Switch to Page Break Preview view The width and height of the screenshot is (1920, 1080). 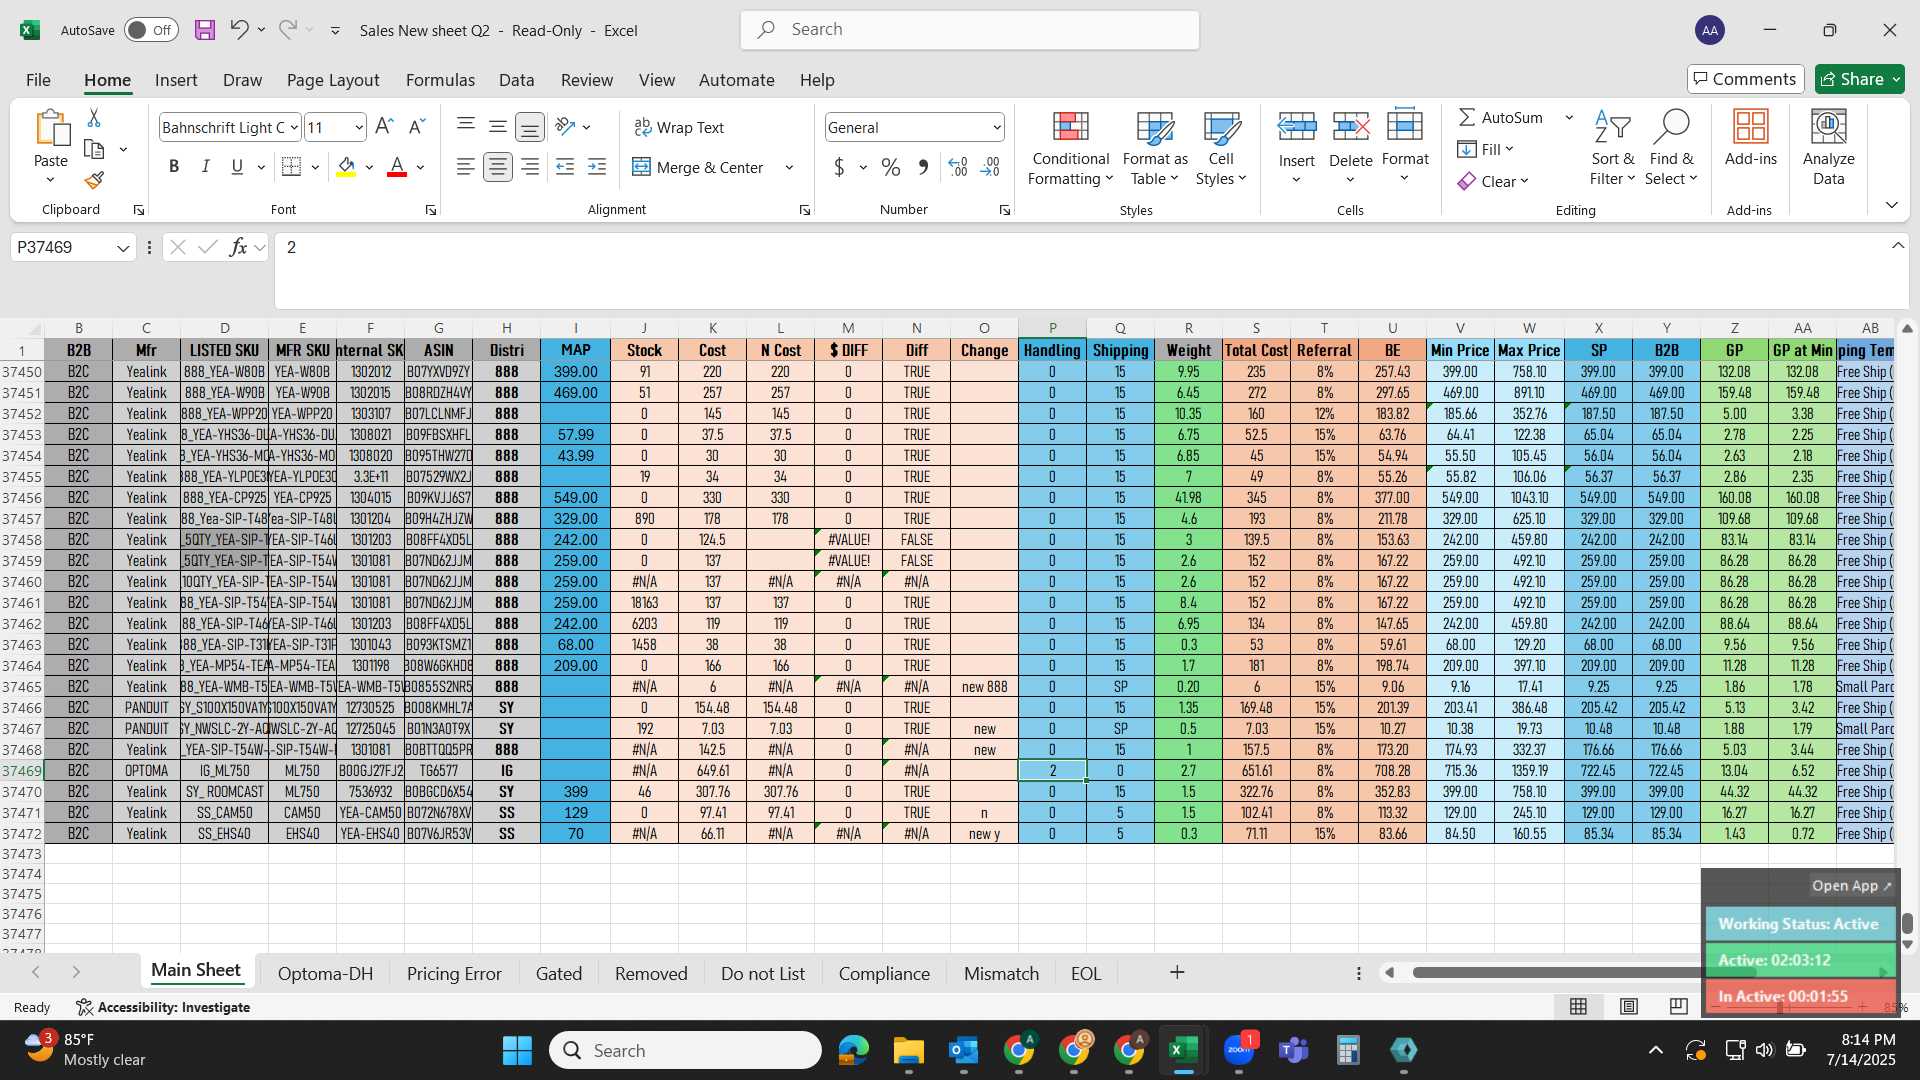coord(1679,1006)
